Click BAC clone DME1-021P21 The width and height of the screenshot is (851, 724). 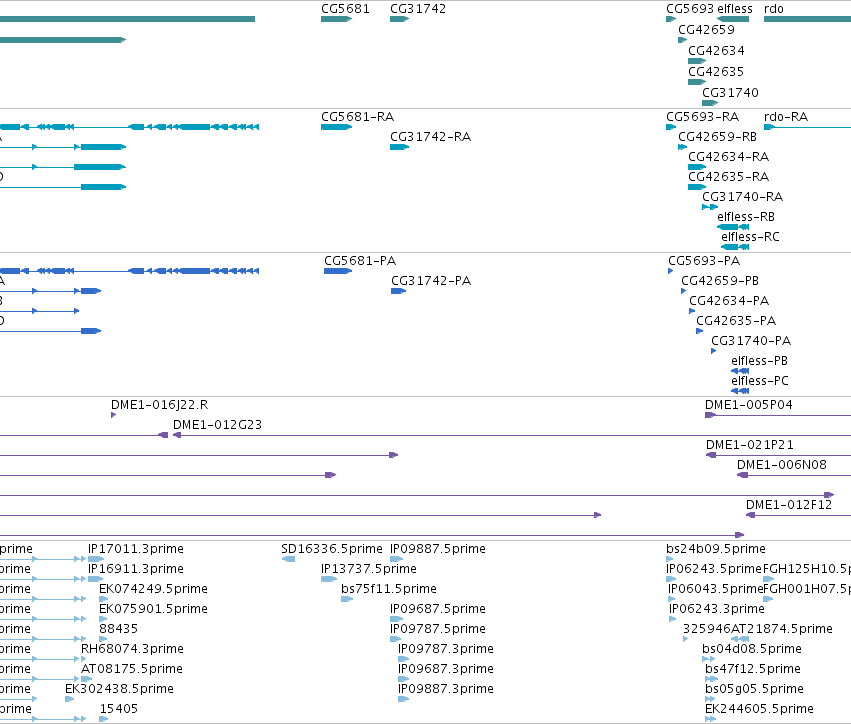click(778, 455)
